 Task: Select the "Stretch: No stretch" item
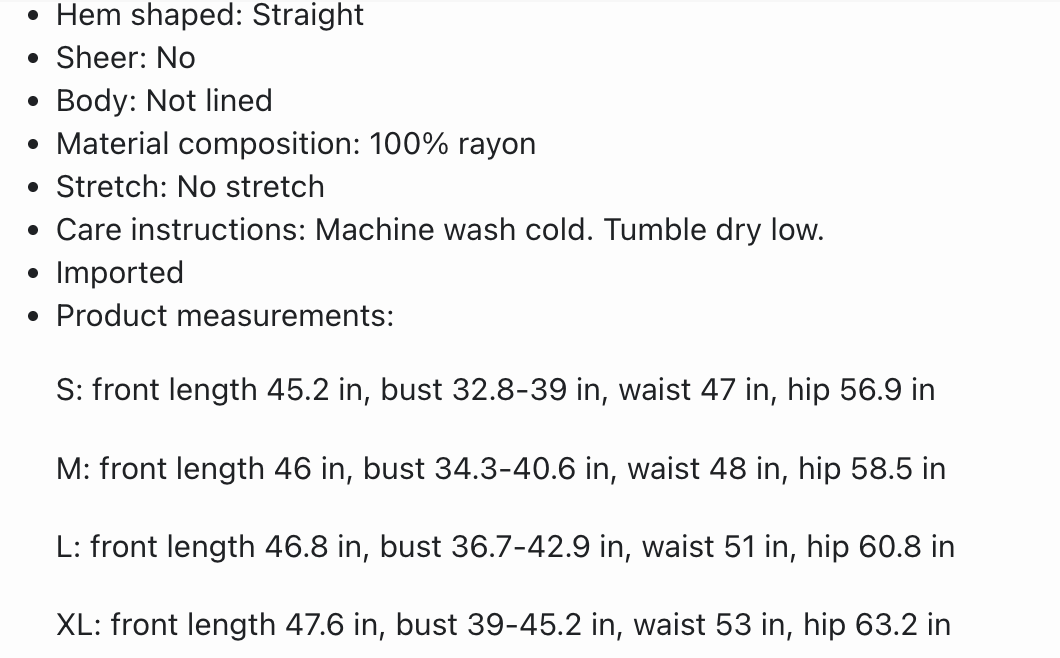point(190,187)
